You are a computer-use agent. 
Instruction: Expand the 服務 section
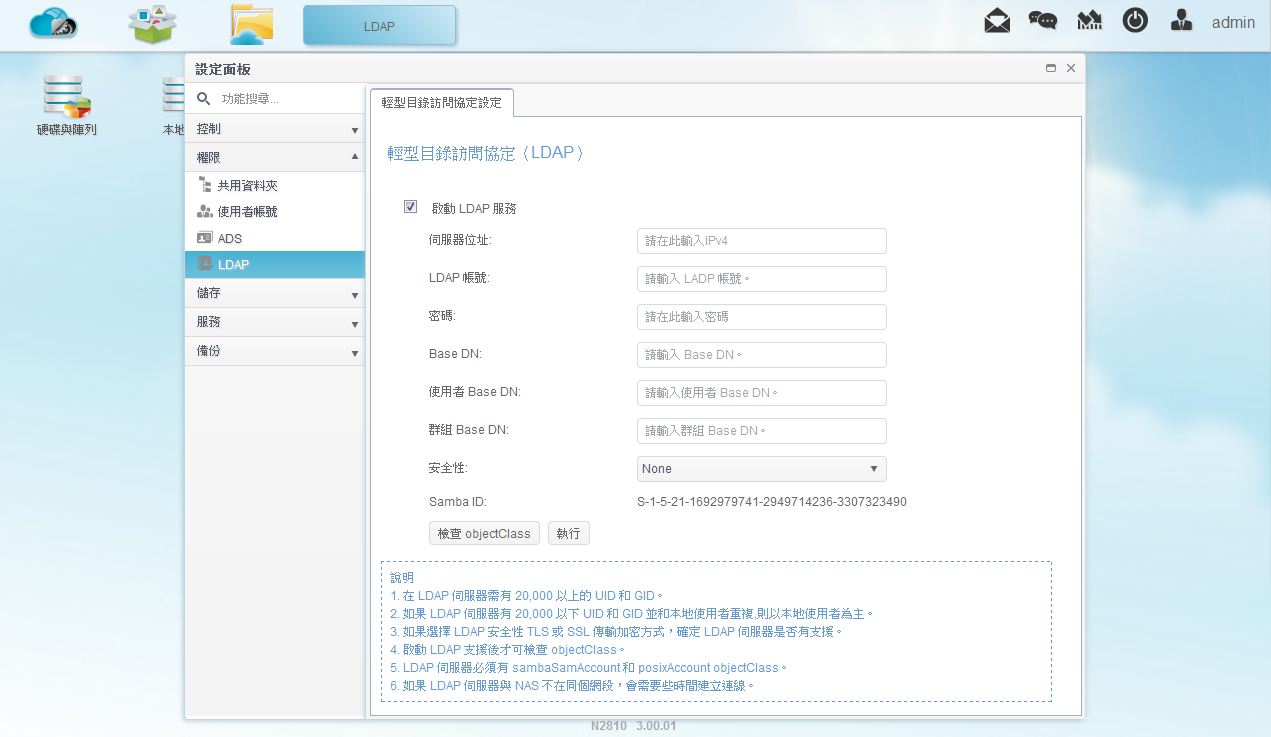point(275,323)
